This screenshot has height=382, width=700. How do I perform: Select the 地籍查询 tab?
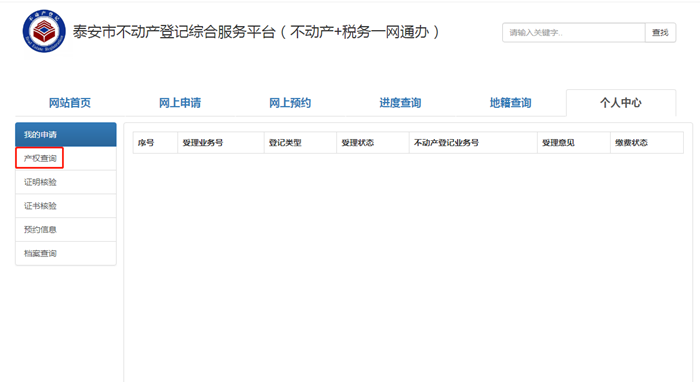pos(510,103)
